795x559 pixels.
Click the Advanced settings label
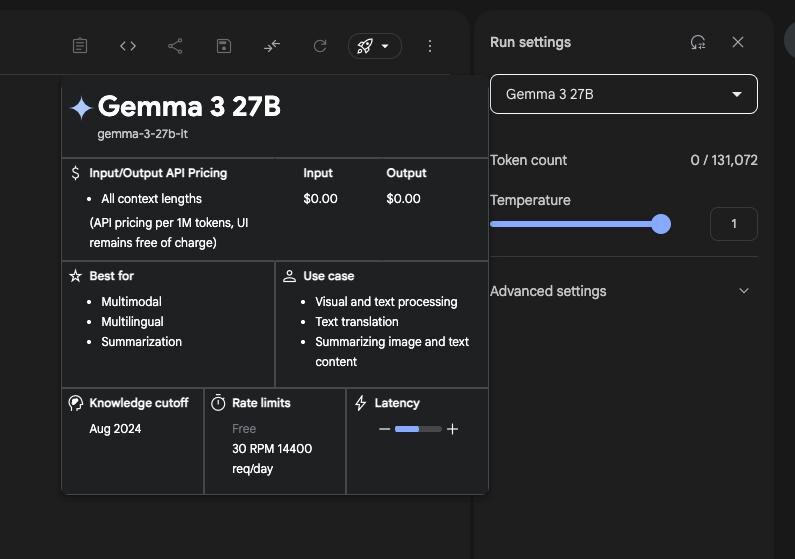tap(548, 291)
